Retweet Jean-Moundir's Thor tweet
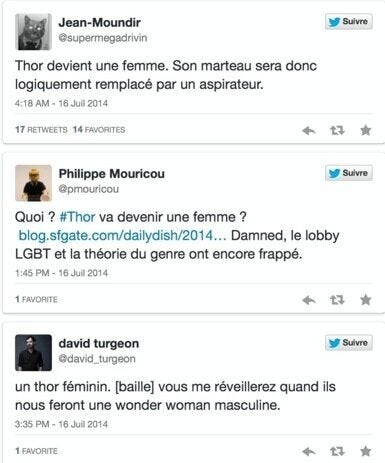Image resolution: width=385 pixels, height=463 pixels. 337,130
